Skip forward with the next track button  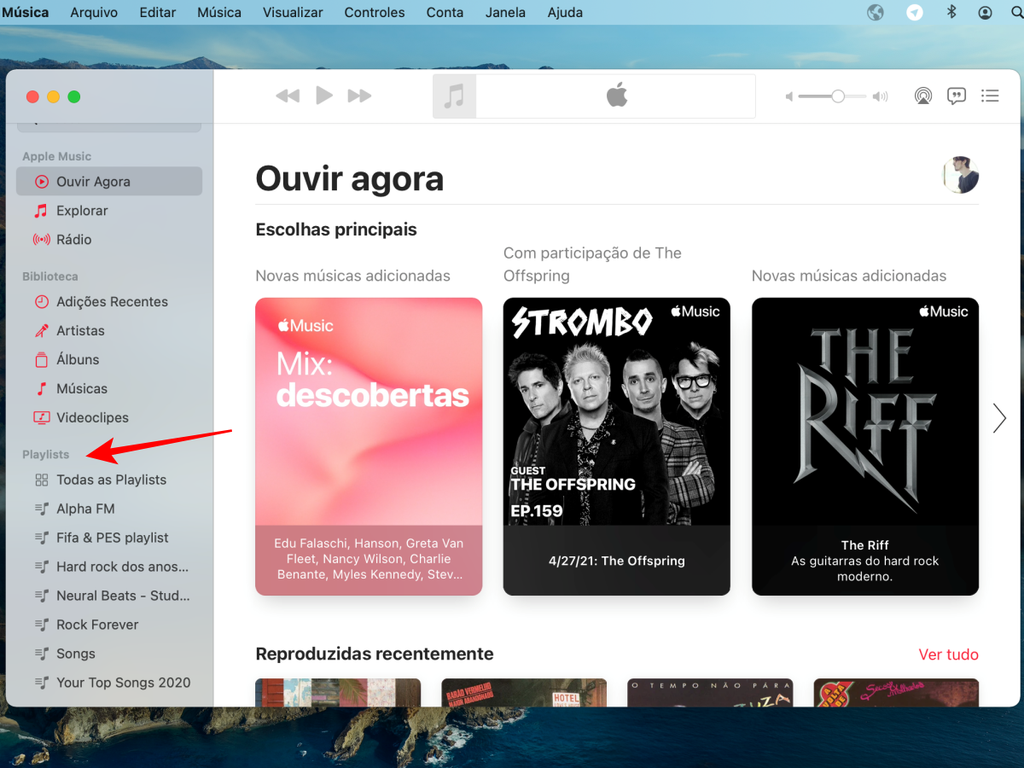[x=359, y=96]
